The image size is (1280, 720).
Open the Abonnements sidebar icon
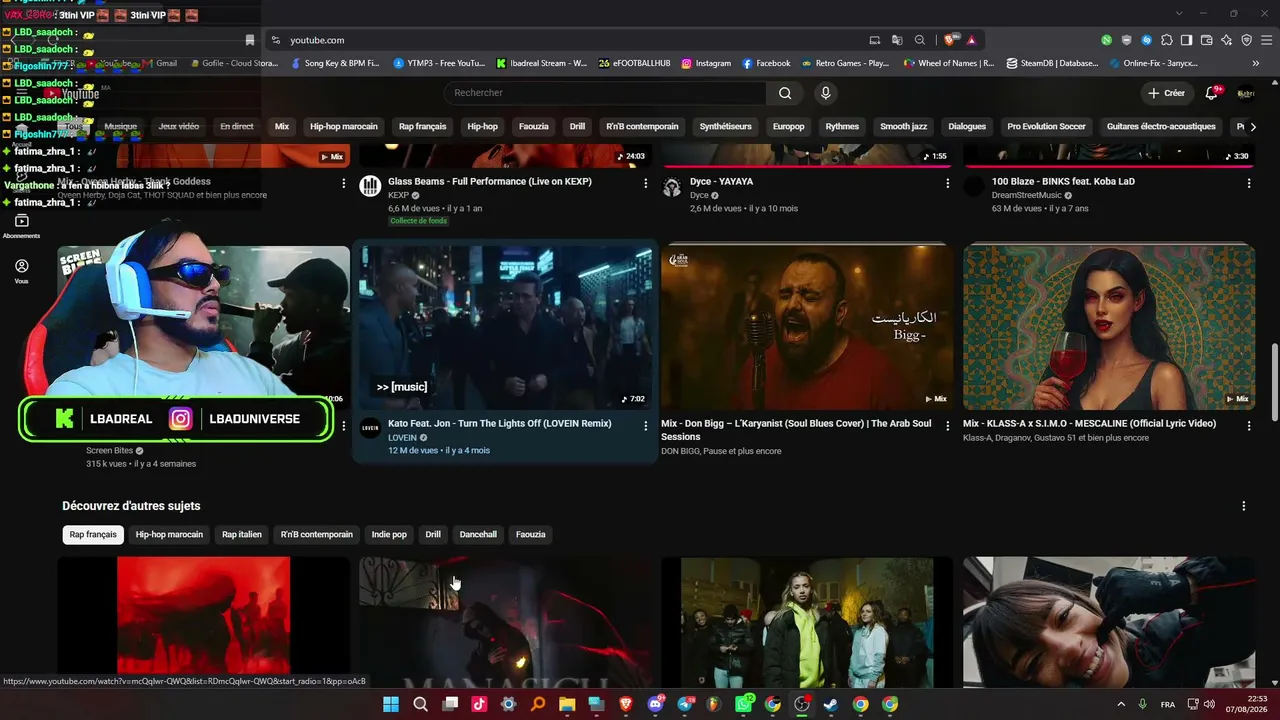22,226
